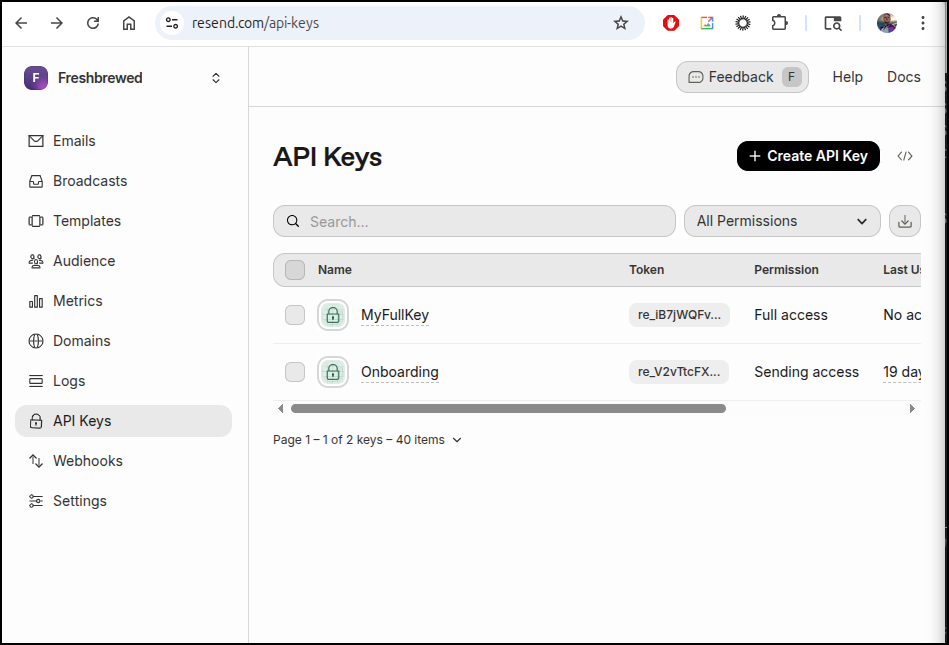949x645 pixels.
Task: Expand the items-per-page pagination dropdown
Action: (457, 440)
